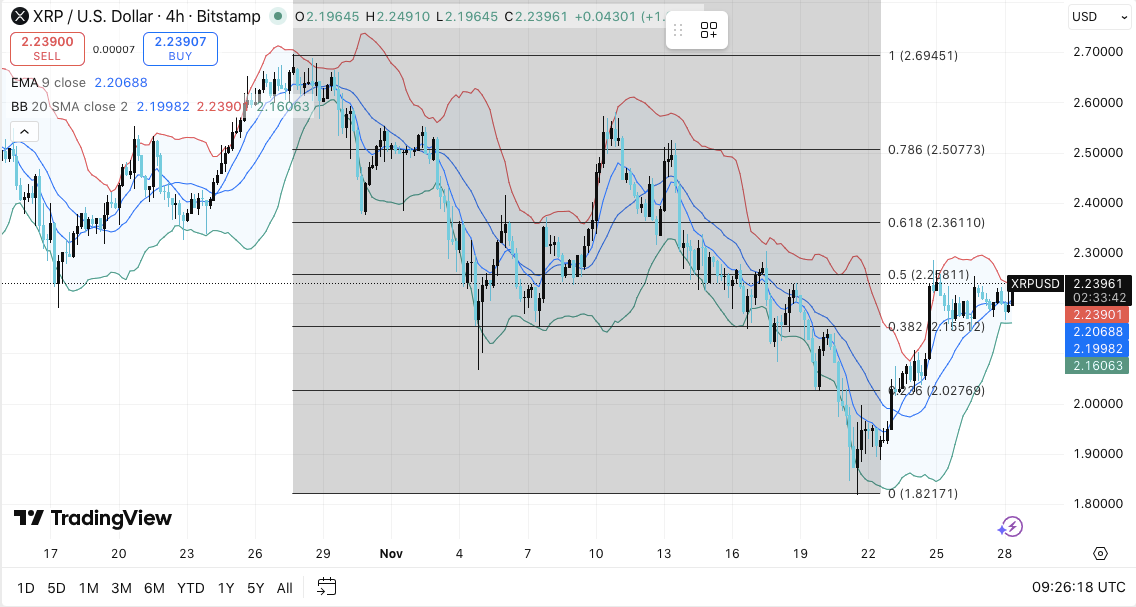This screenshot has height=607, width=1136.
Task: Select the 0.618 Fibonacci level label
Action: tap(936, 223)
